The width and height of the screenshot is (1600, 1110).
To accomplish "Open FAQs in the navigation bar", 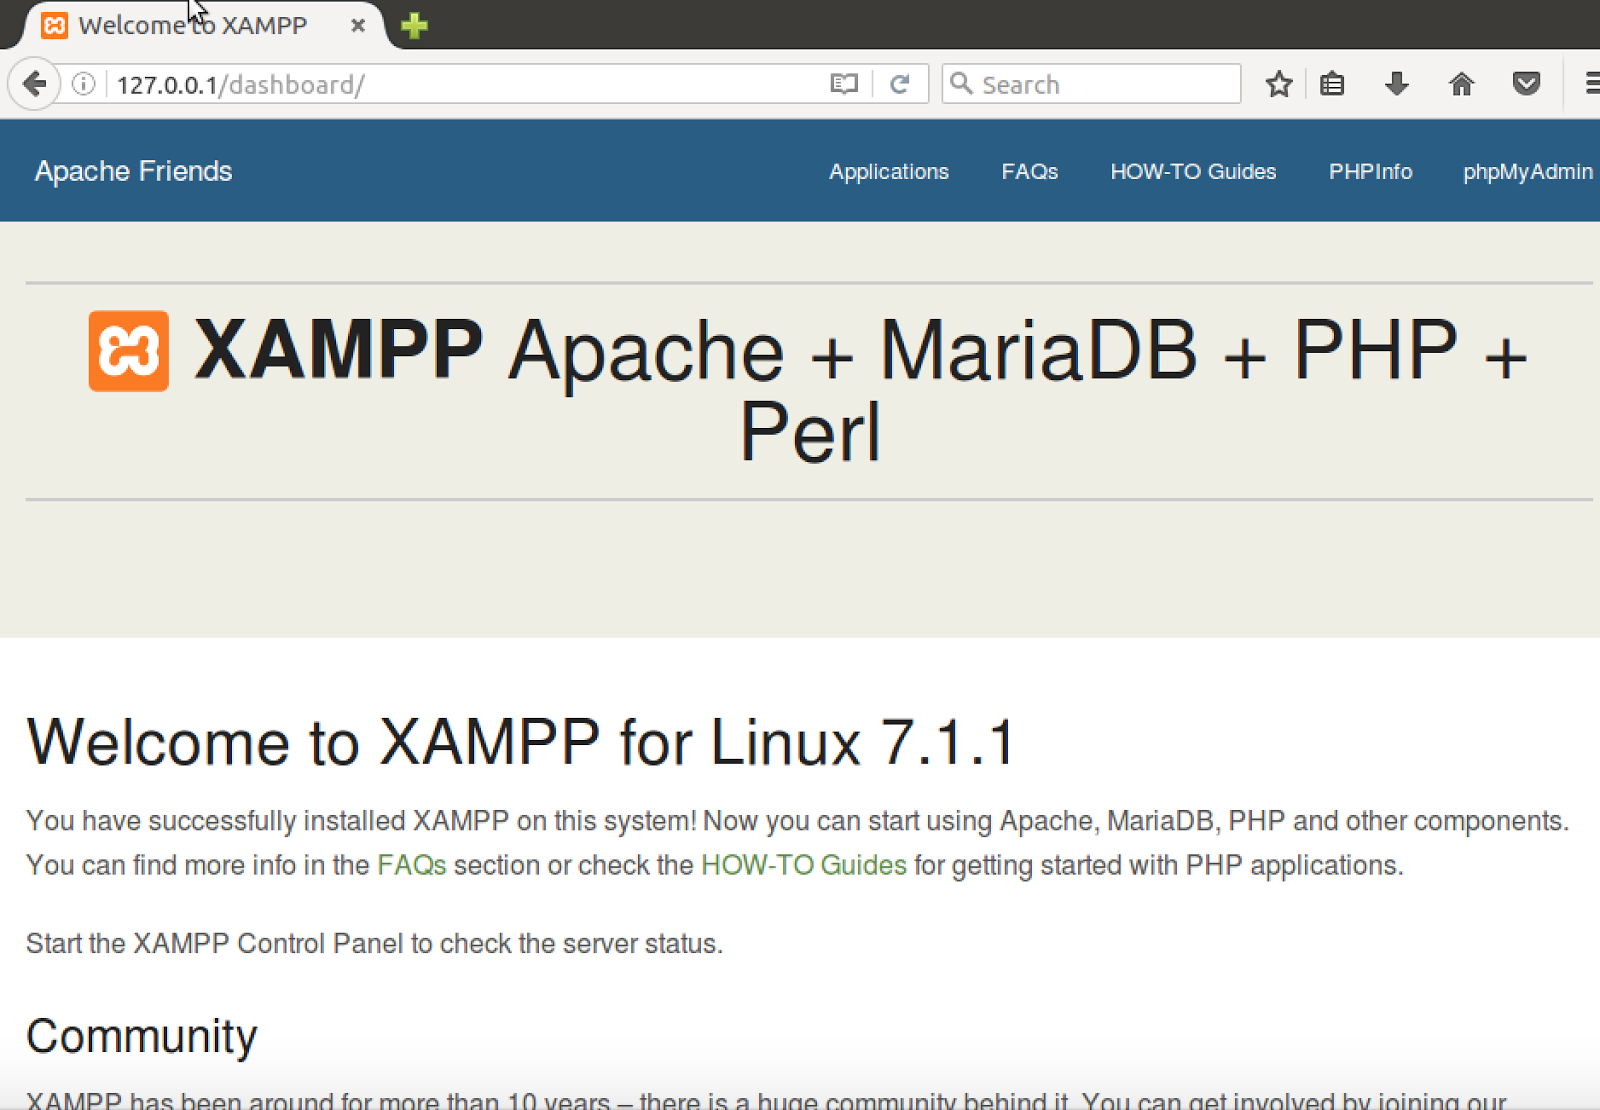I will point(1029,172).
